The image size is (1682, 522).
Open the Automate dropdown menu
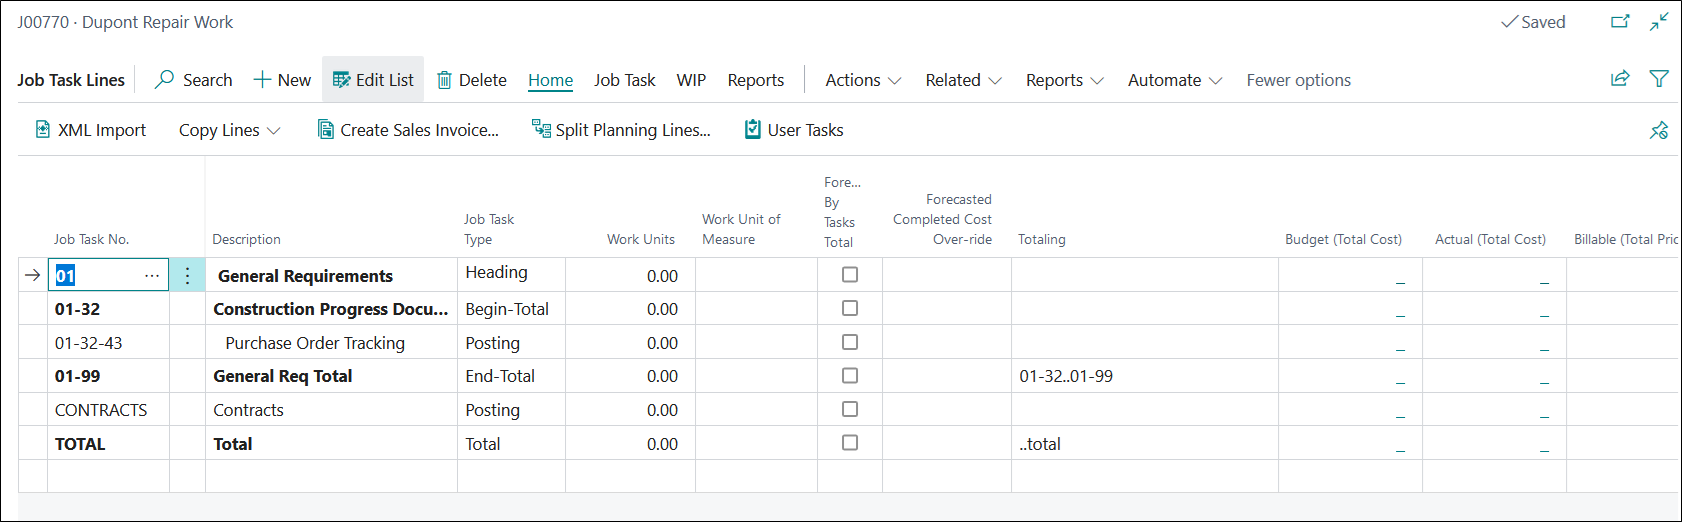1174,80
